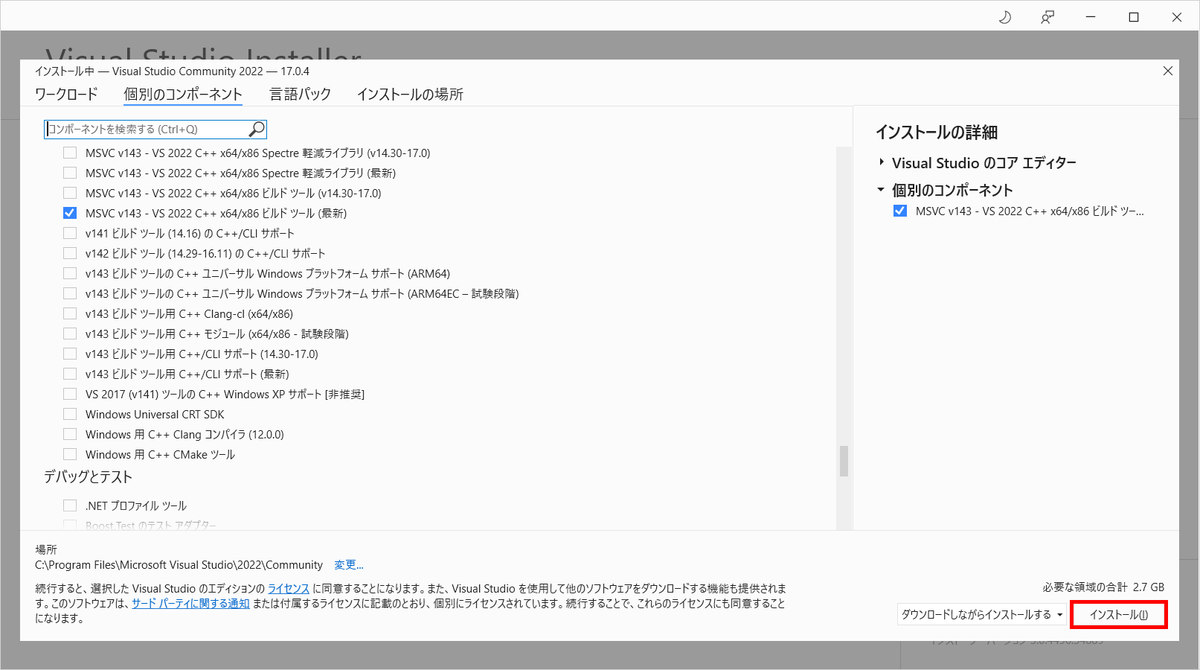This screenshot has width=1200, height=670.
Task: Minimize the Visual Studio Installer window
Action: coord(1091,17)
